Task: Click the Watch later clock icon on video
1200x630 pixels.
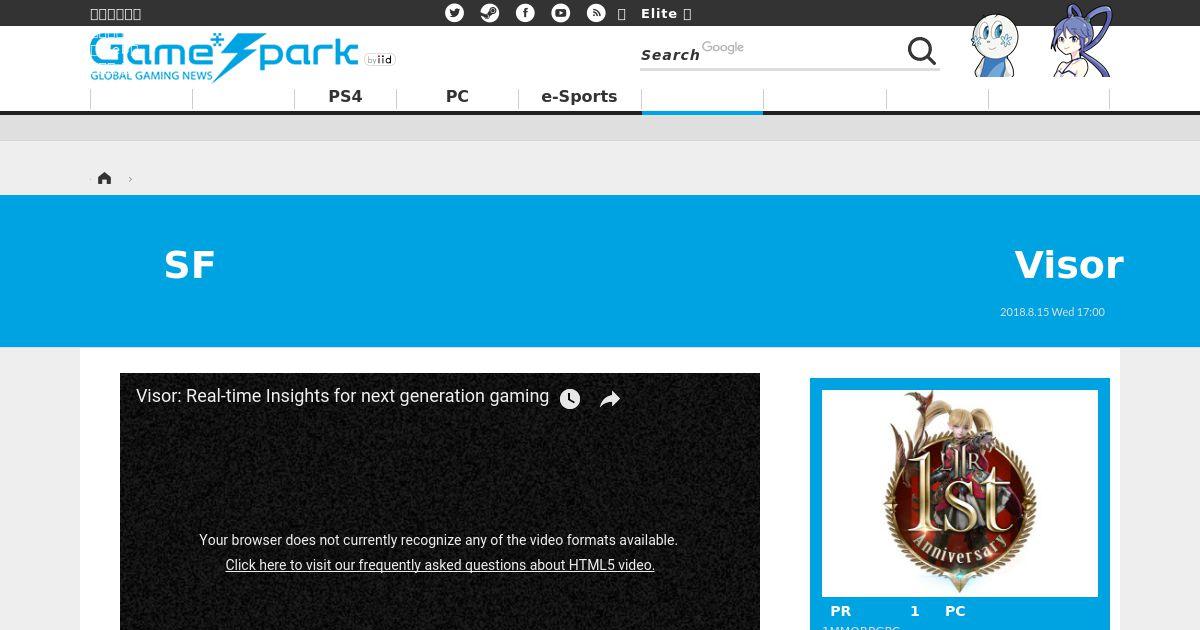Action: [570, 399]
